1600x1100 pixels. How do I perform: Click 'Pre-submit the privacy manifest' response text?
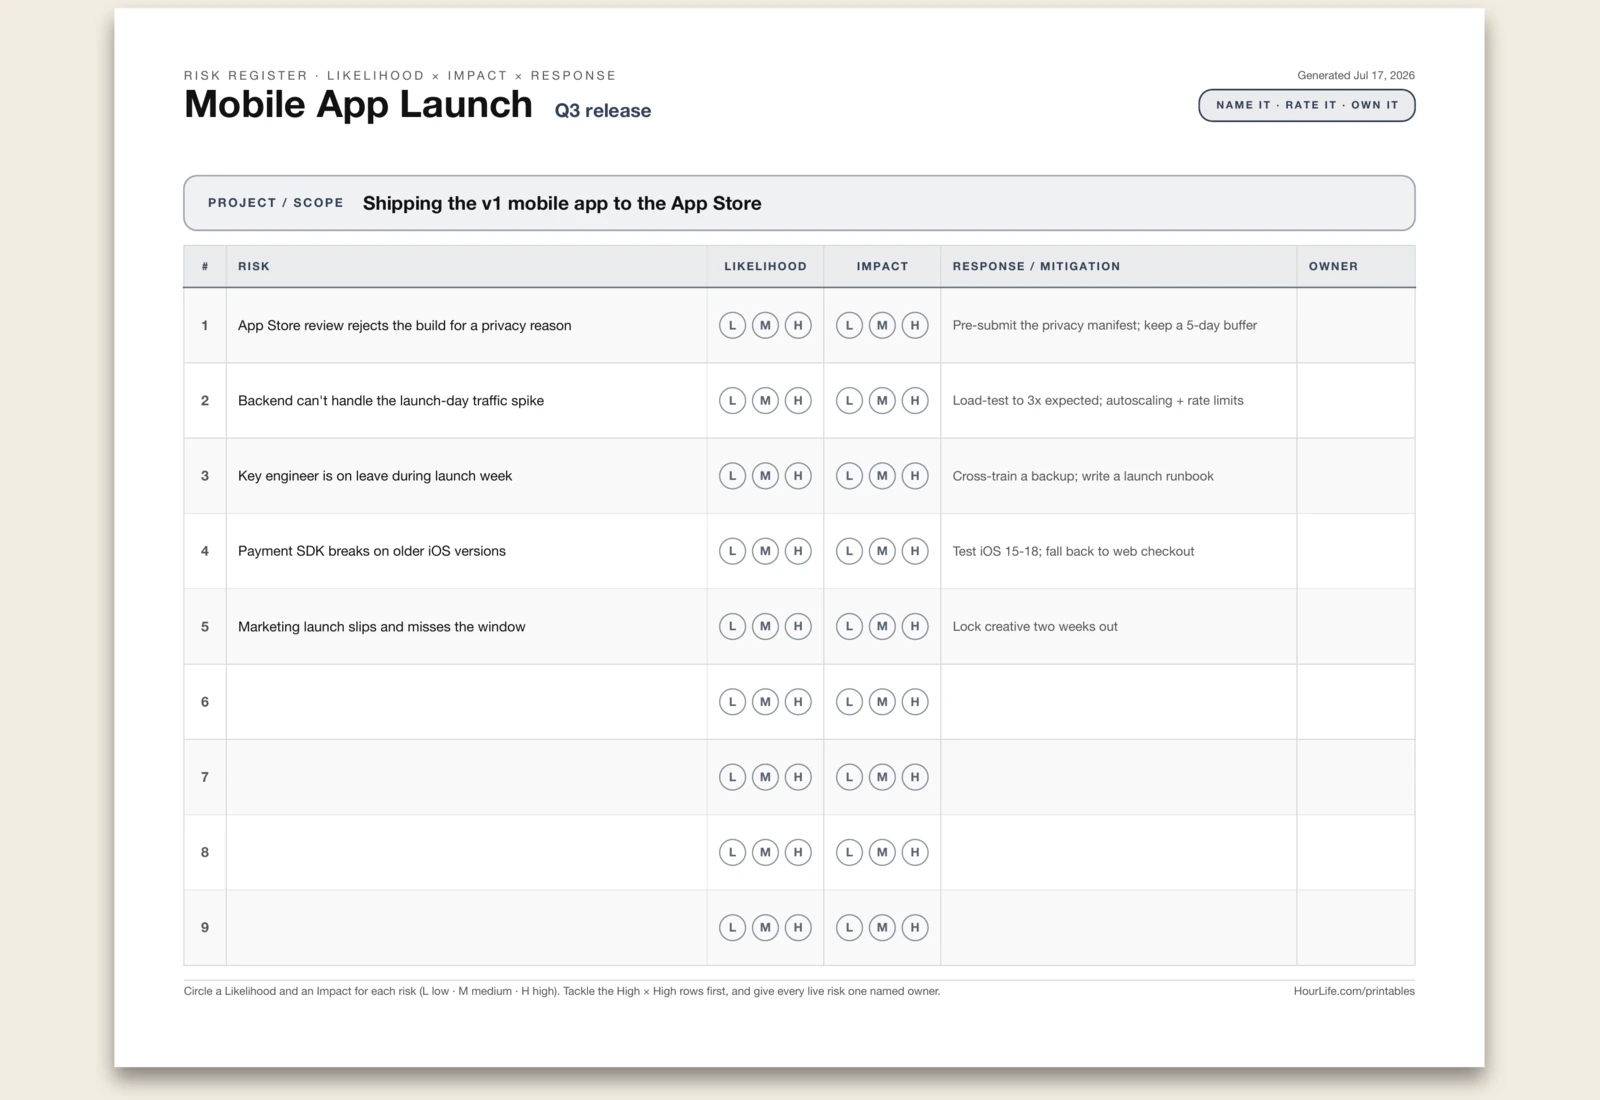(x=1105, y=325)
